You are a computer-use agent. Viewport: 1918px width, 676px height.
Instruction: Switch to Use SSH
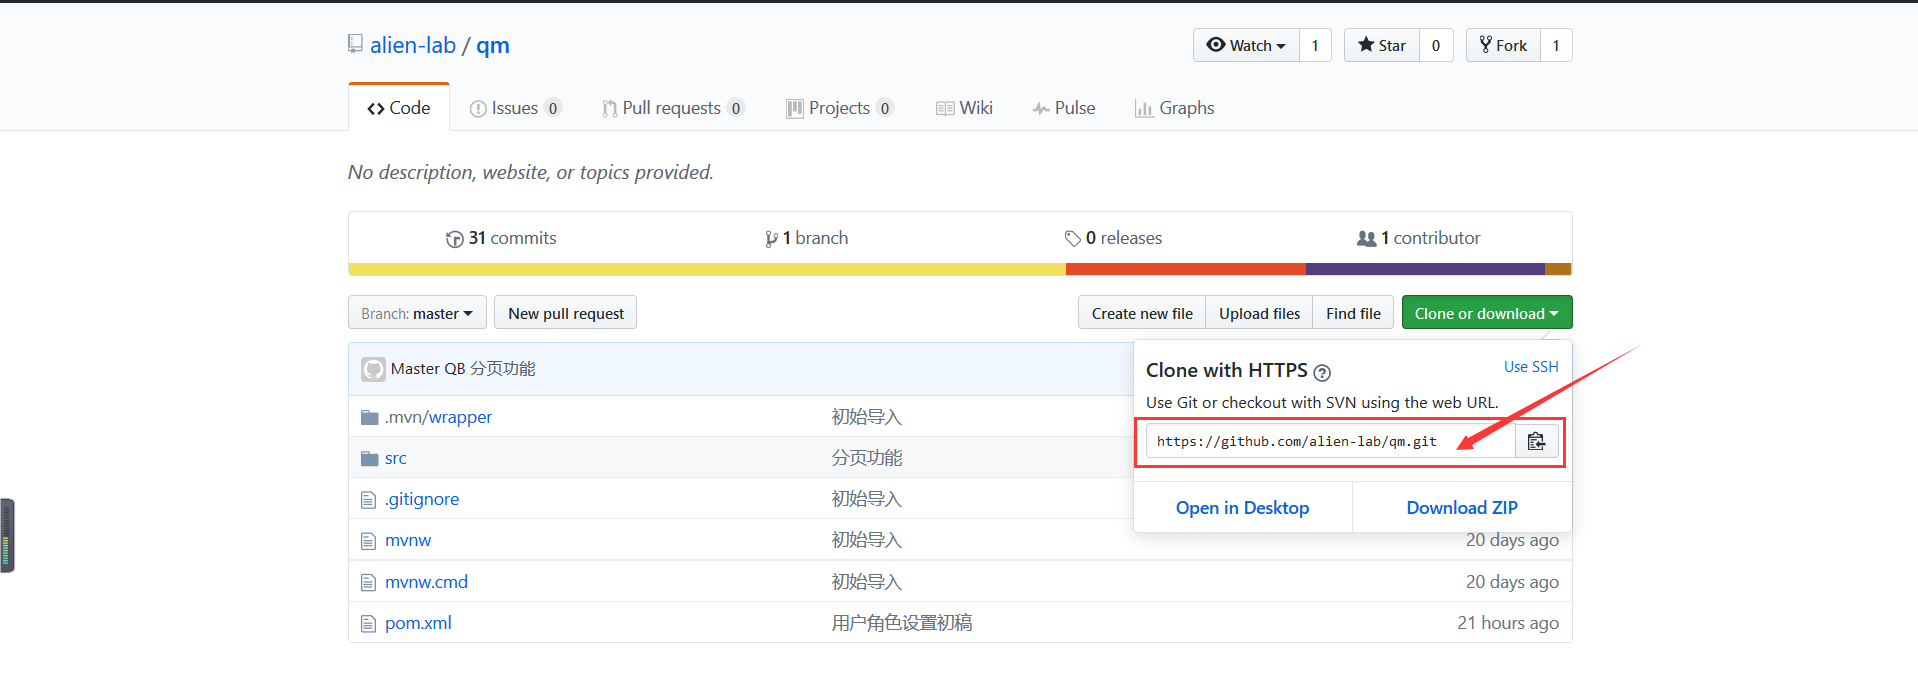point(1531,367)
